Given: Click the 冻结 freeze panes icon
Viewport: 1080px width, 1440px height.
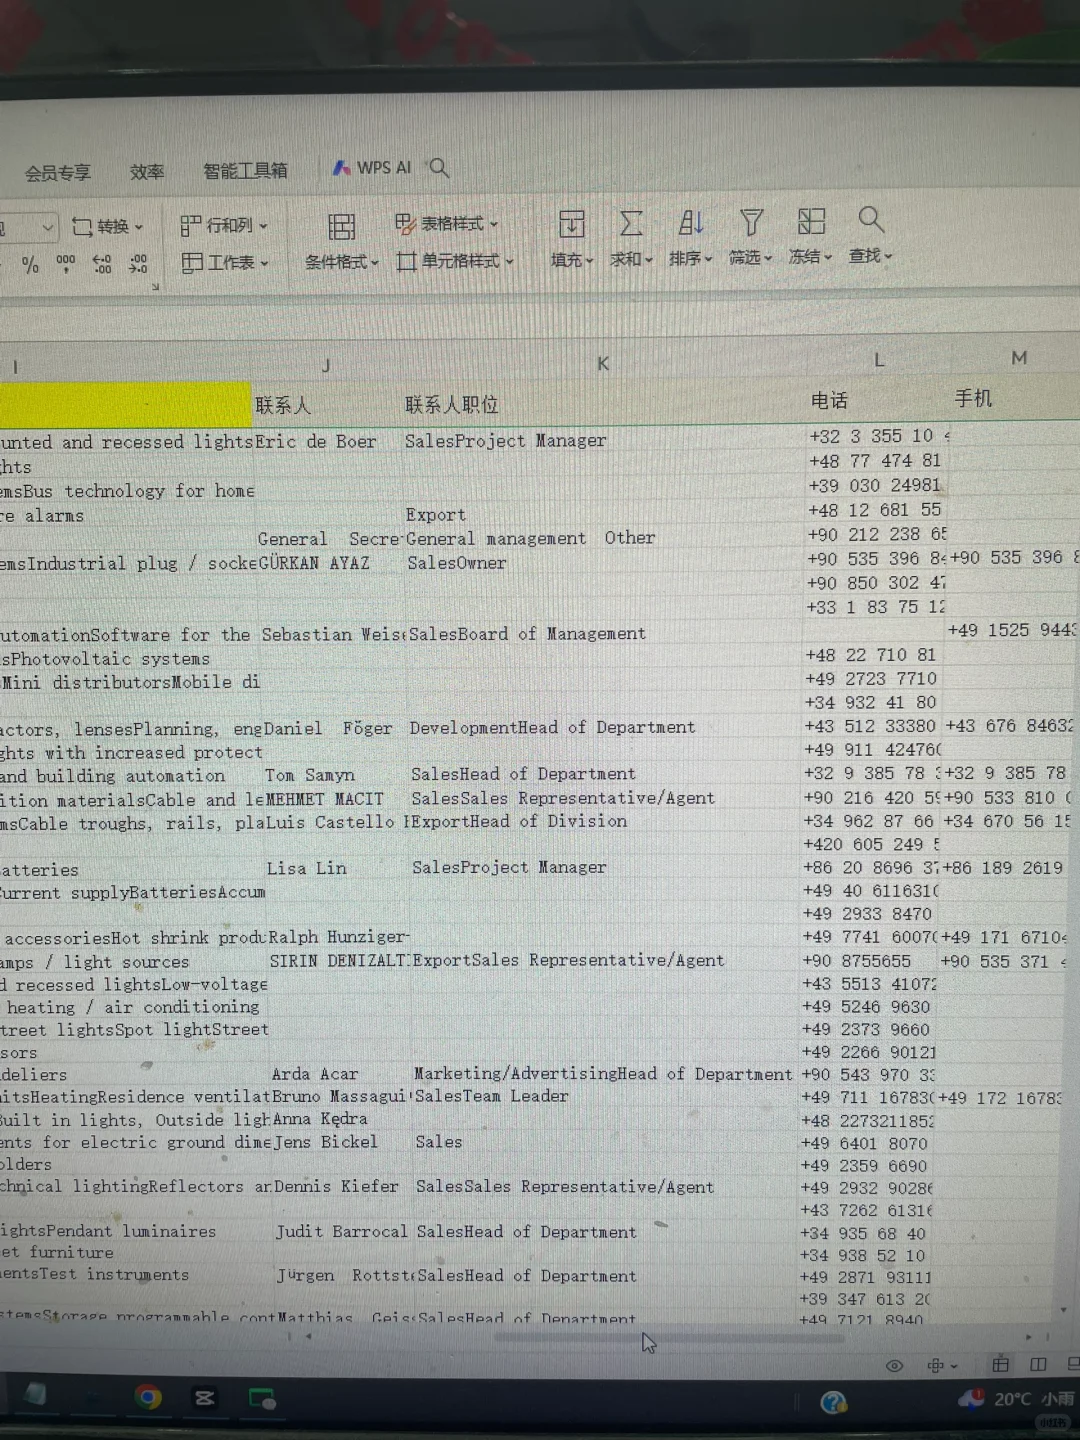Looking at the screenshot, I should tap(811, 221).
